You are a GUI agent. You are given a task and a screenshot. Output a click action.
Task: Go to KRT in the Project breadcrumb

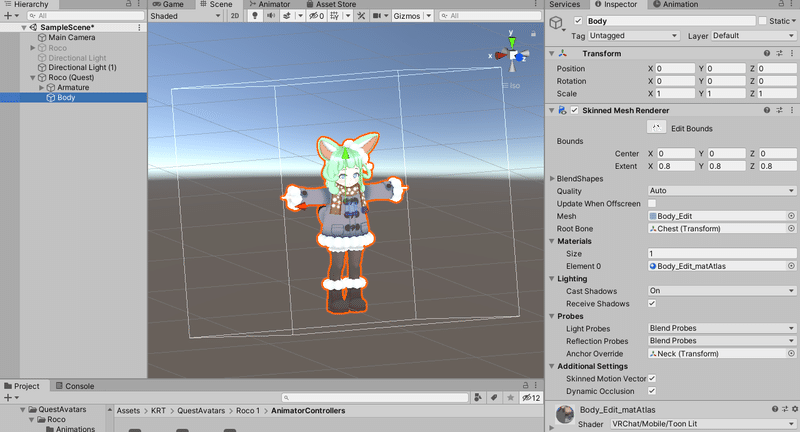click(158, 411)
